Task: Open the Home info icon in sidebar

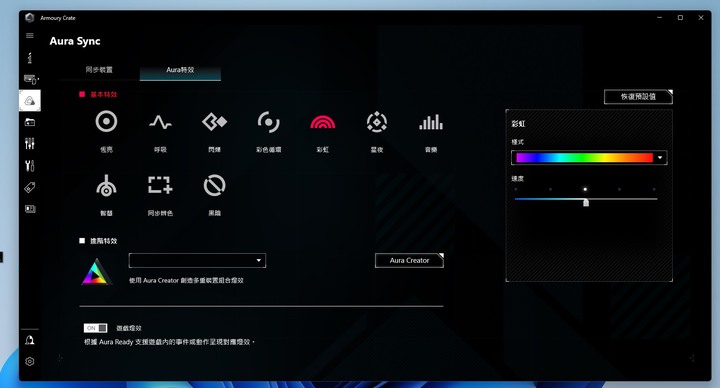Action: point(30,58)
